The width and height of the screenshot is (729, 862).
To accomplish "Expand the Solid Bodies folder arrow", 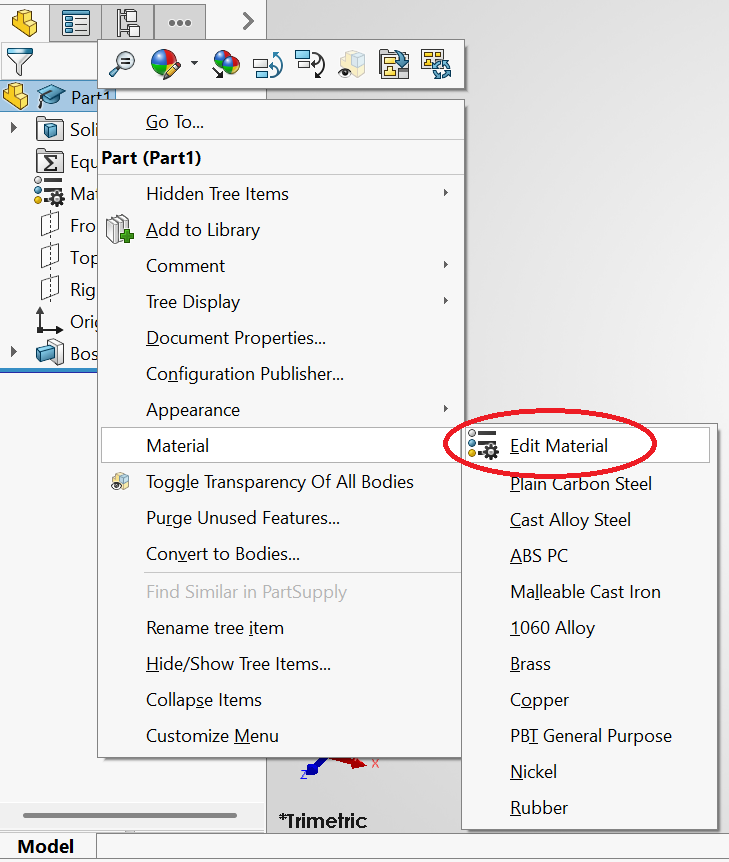I will (14, 128).
